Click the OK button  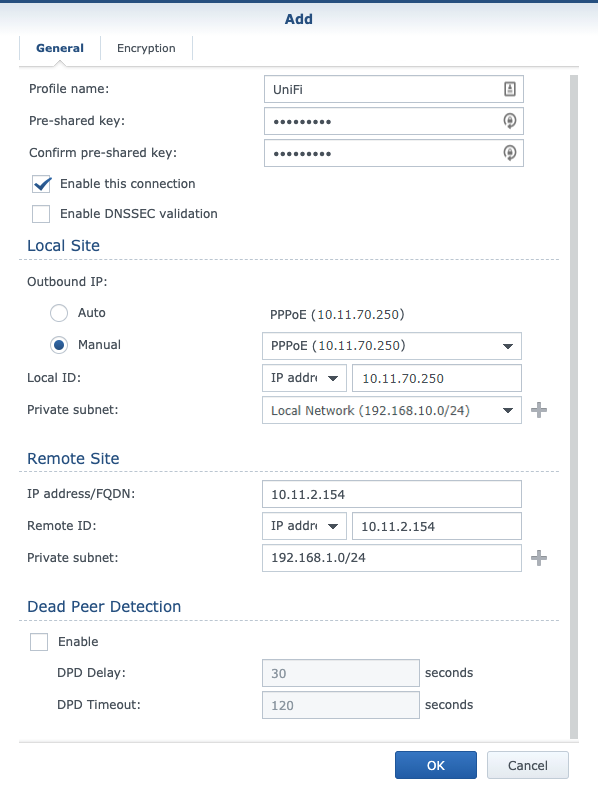436,765
